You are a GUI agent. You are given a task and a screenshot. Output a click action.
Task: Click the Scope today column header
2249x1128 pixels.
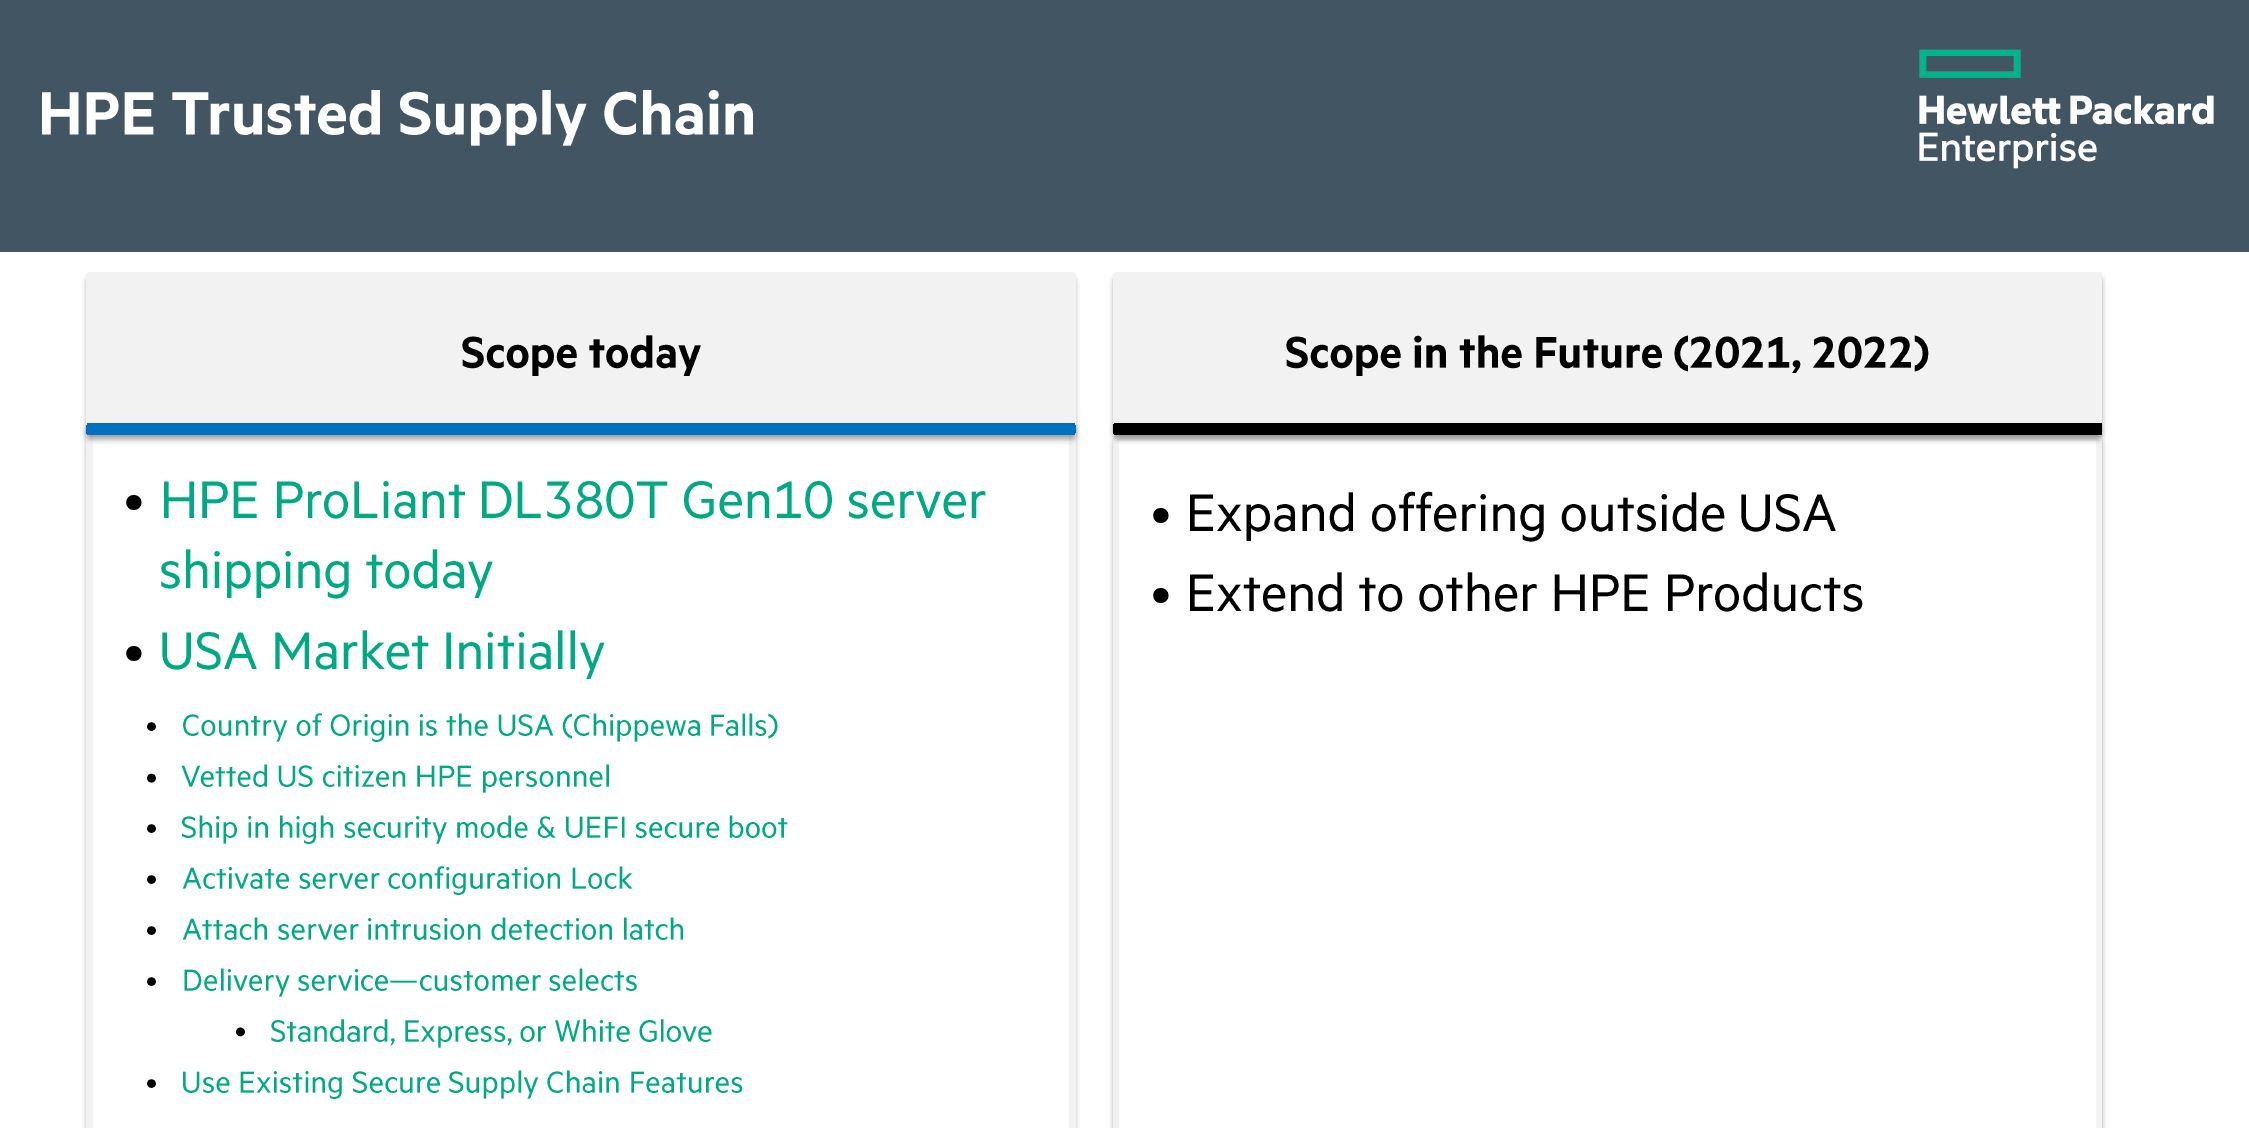coord(580,353)
